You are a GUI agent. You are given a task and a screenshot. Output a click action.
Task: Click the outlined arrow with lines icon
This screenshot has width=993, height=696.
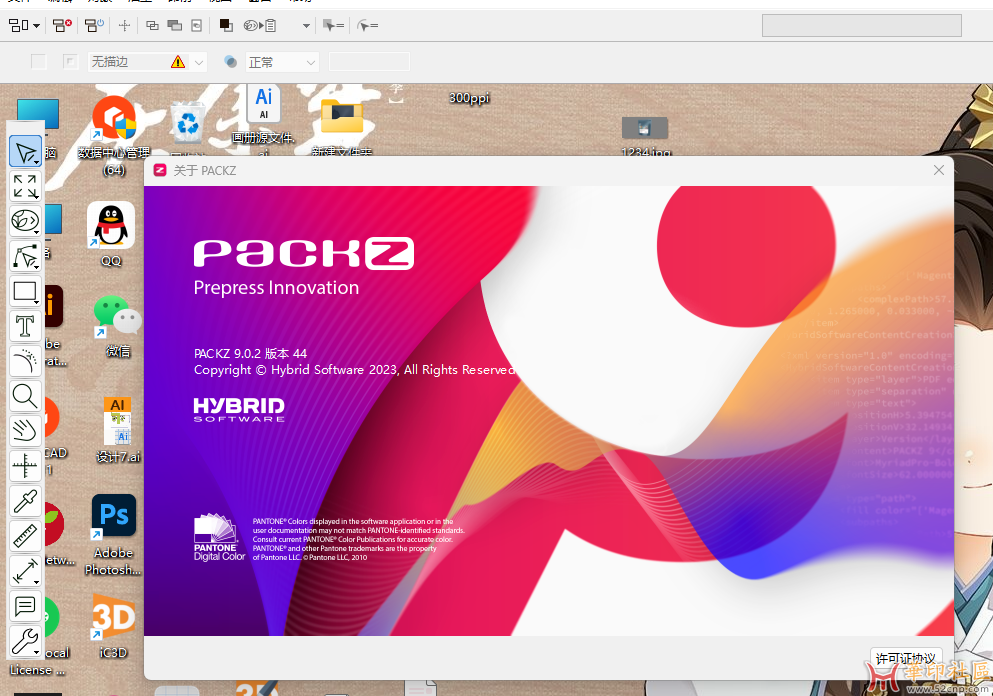[367, 25]
